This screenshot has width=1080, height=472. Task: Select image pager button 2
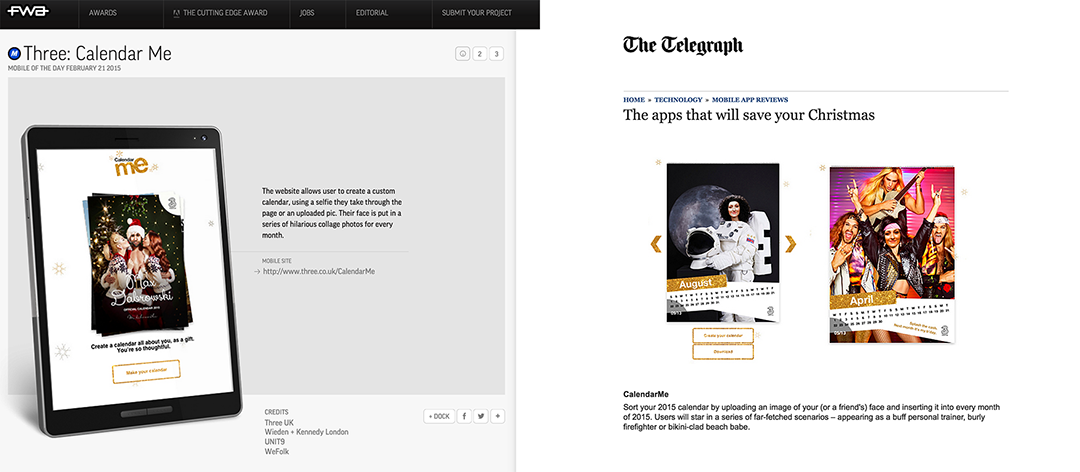pos(479,54)
